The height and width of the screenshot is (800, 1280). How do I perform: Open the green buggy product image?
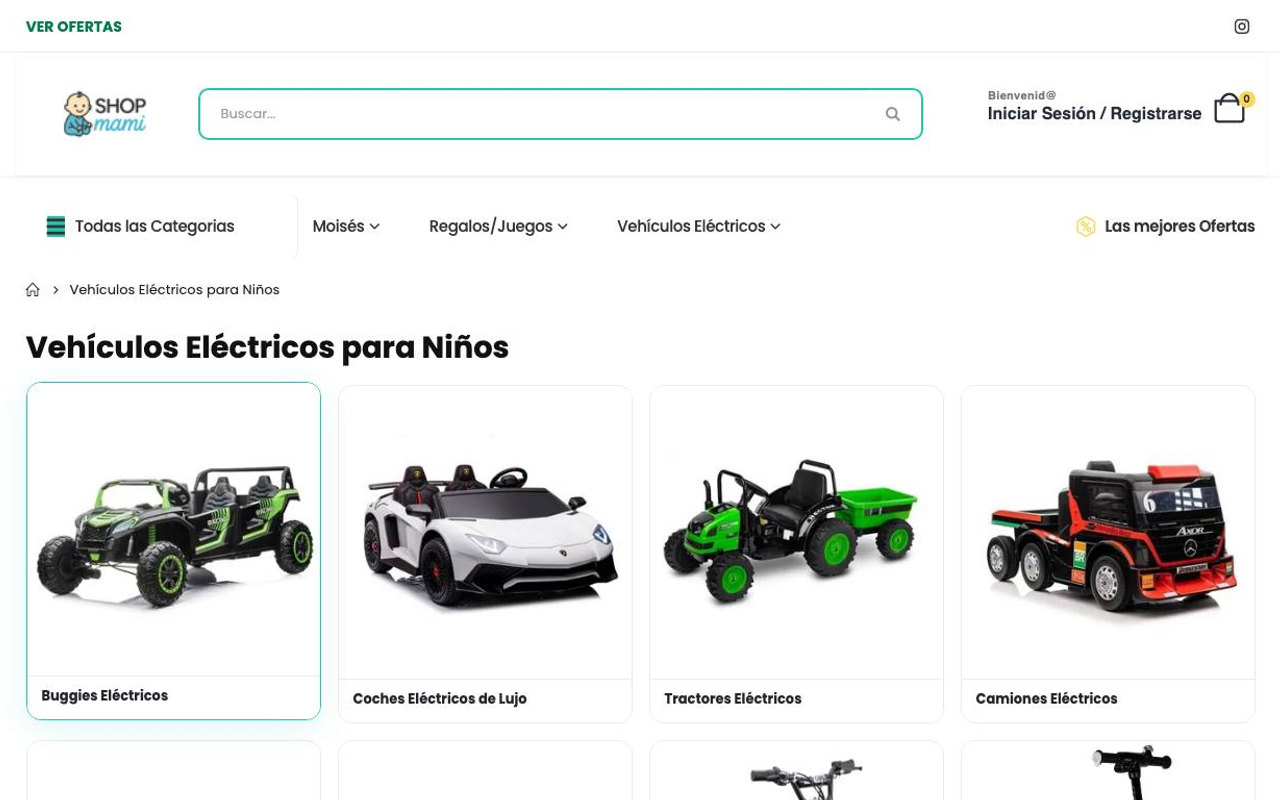coord(174,530)
